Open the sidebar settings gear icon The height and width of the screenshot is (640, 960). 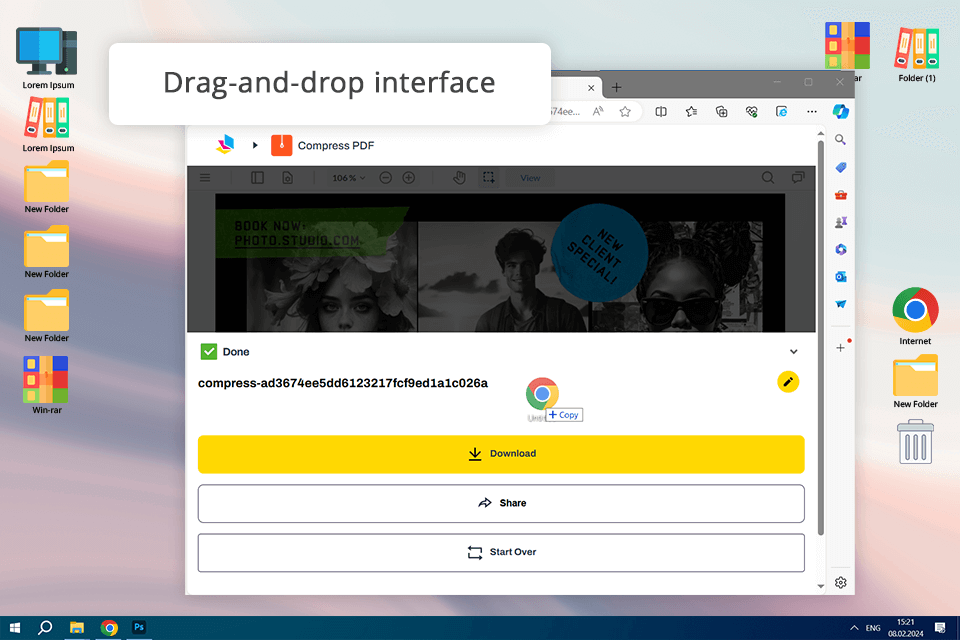841,582
